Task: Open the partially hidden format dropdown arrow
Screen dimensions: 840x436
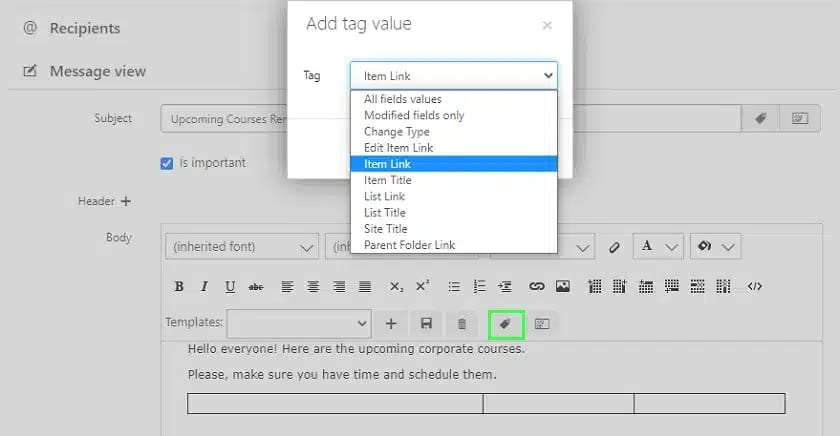Action: click(x=583, y=247)
